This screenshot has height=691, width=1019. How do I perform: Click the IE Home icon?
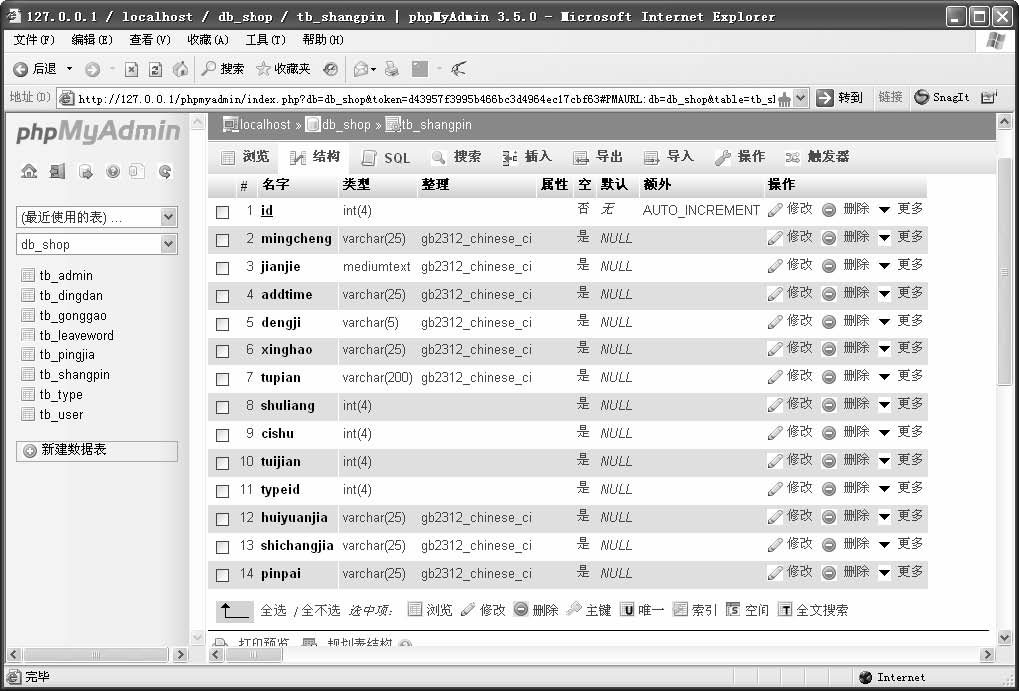[180, 69]
